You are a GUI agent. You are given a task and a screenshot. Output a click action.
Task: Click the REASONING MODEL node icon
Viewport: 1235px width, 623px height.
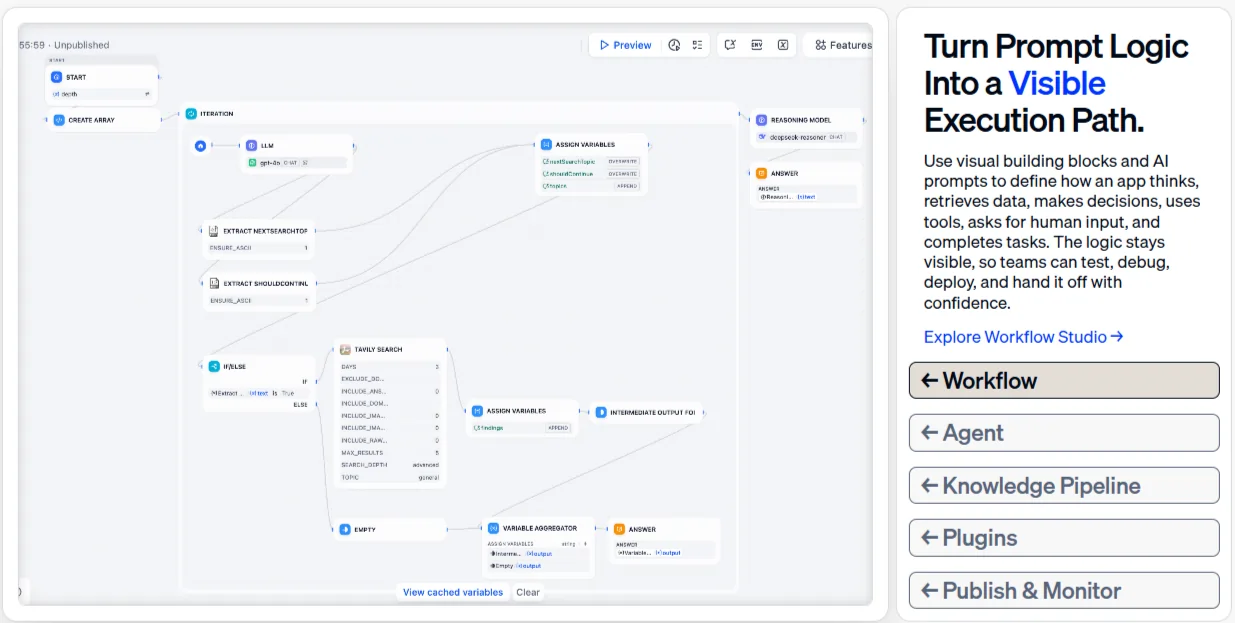pos(761,120)
